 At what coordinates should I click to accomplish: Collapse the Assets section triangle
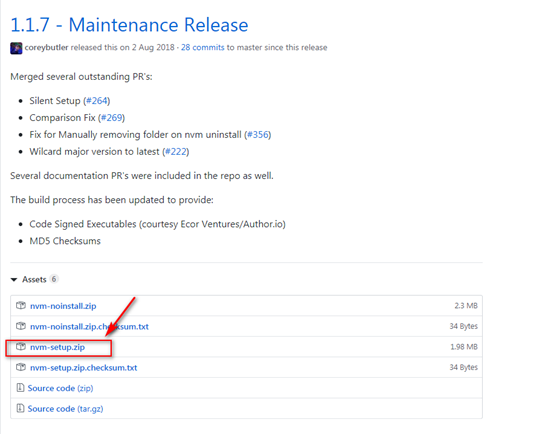[14, 280]
